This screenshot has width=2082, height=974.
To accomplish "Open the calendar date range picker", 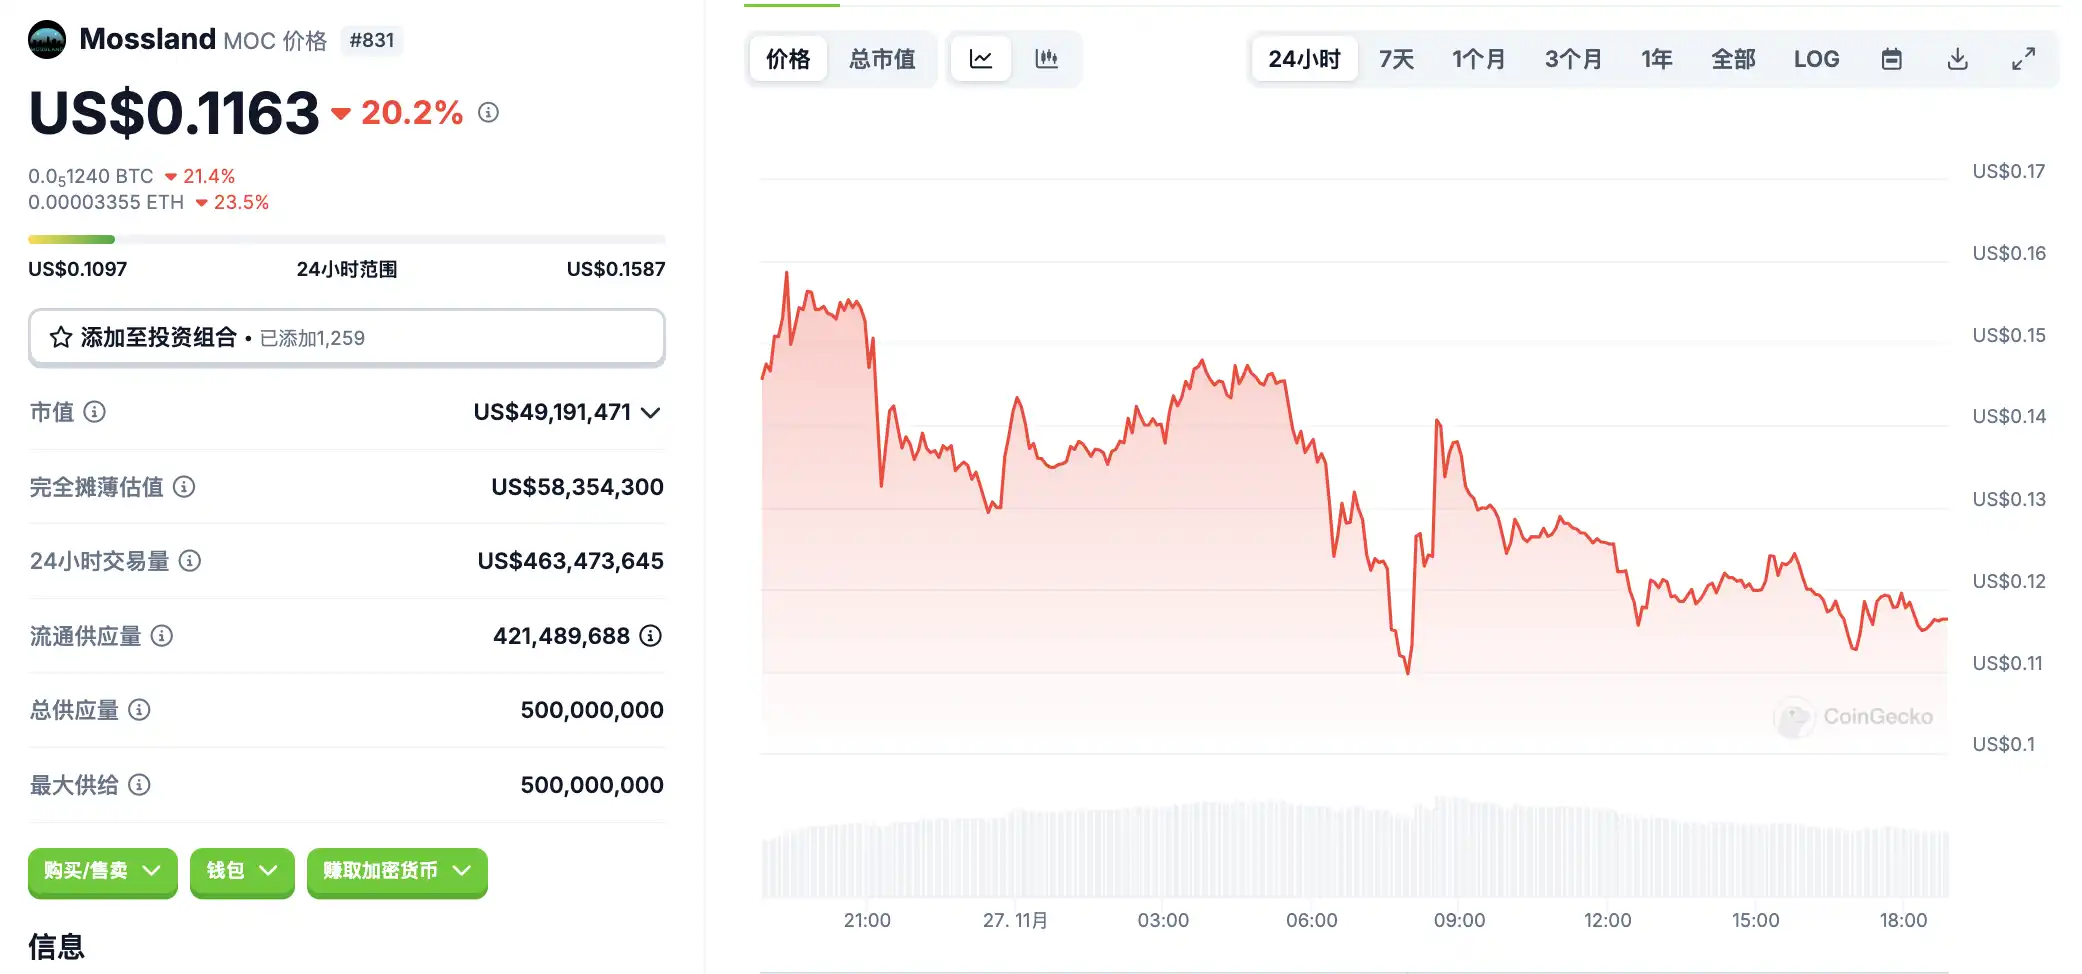I will [x=1891, y=59].
